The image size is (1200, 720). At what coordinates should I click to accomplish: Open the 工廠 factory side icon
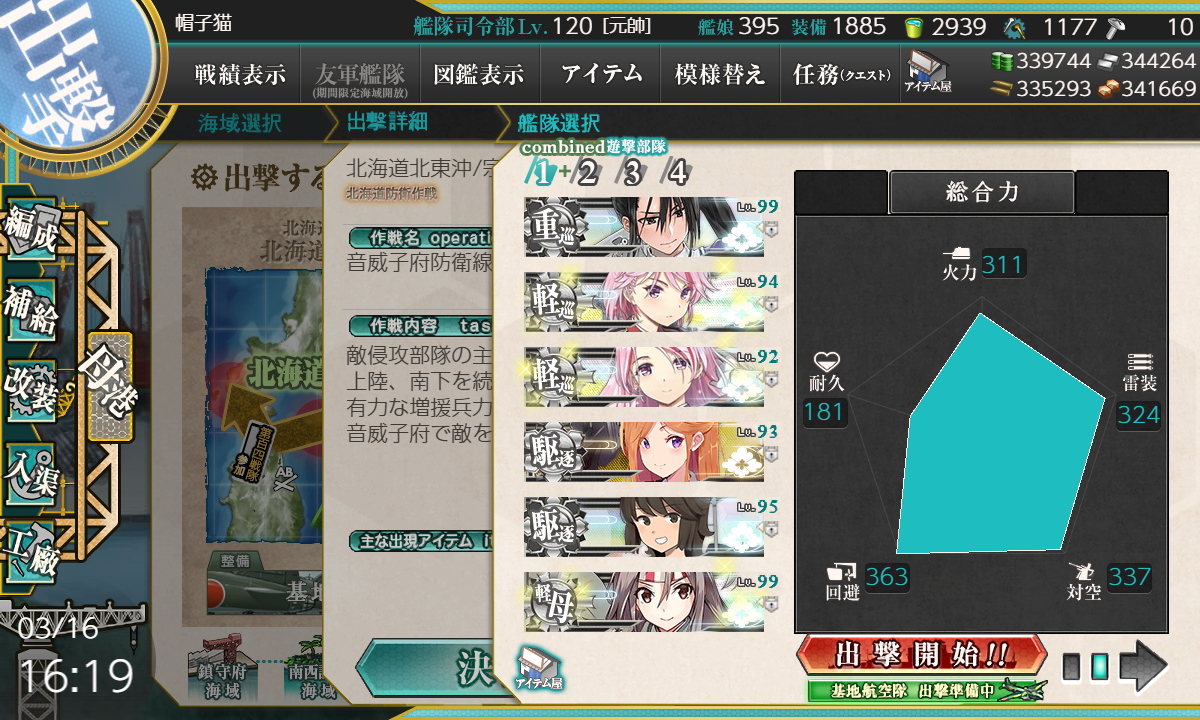coord(31,548)
